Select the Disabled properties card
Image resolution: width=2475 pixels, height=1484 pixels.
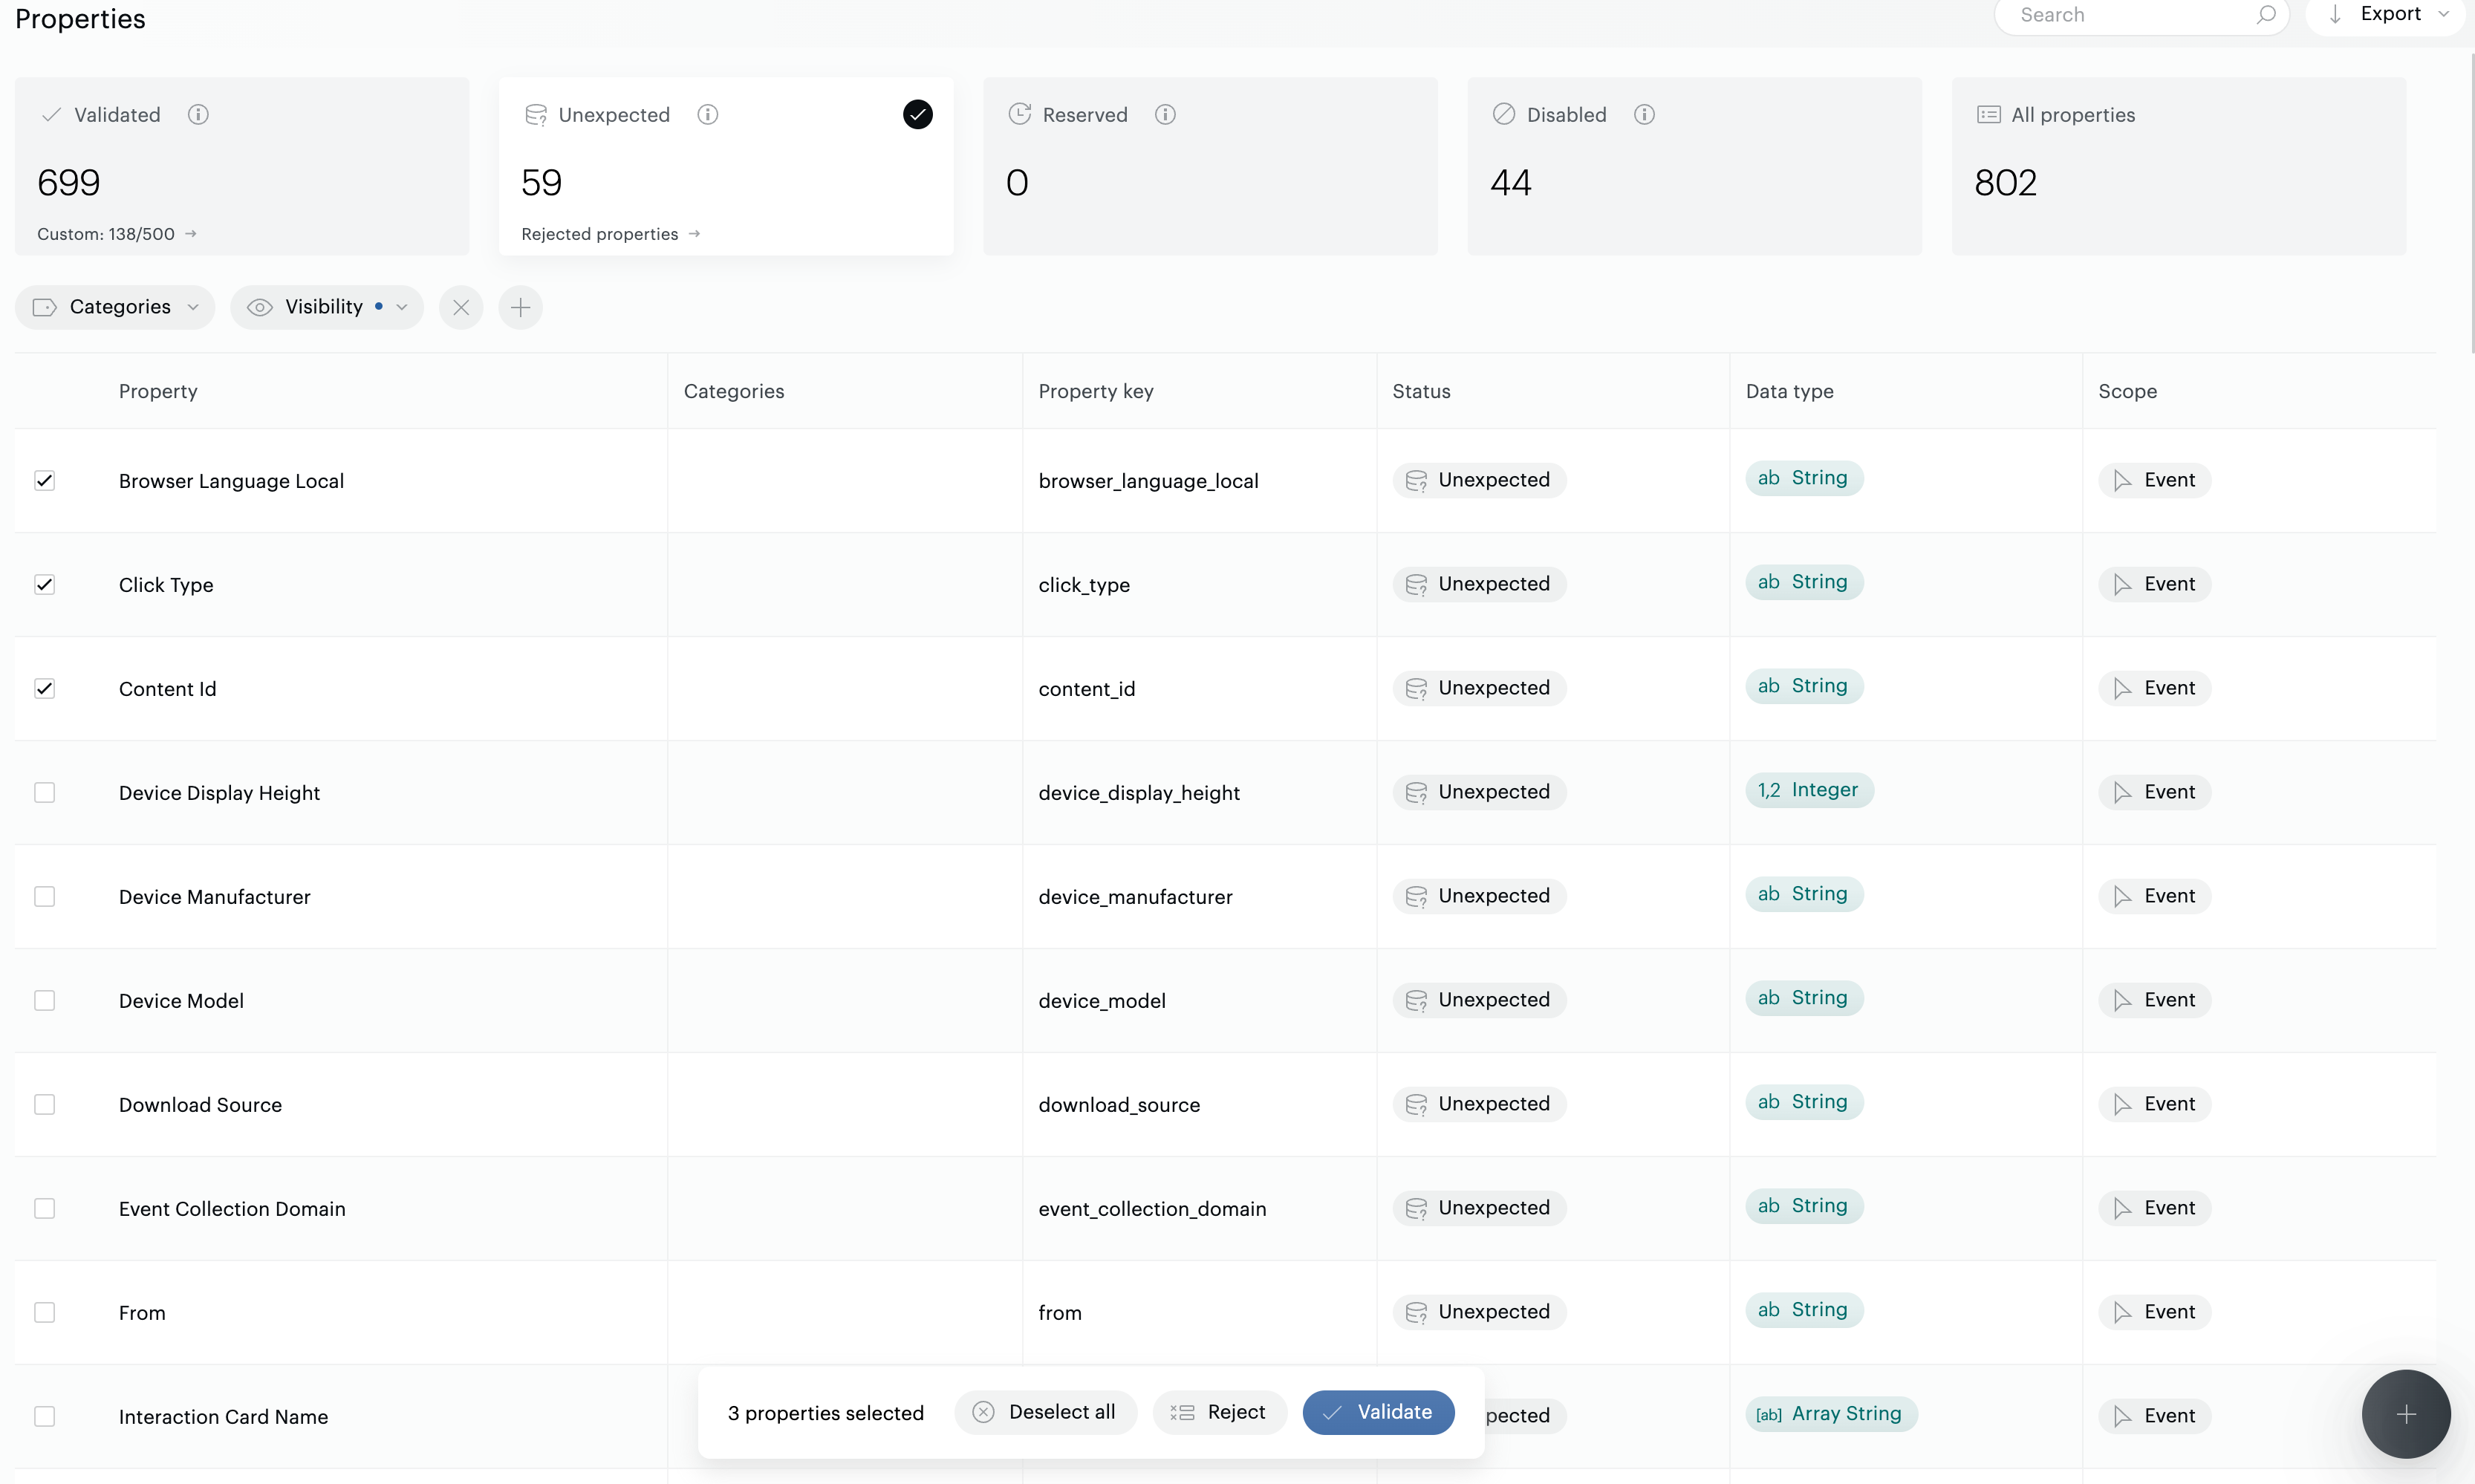point(1694,166)
